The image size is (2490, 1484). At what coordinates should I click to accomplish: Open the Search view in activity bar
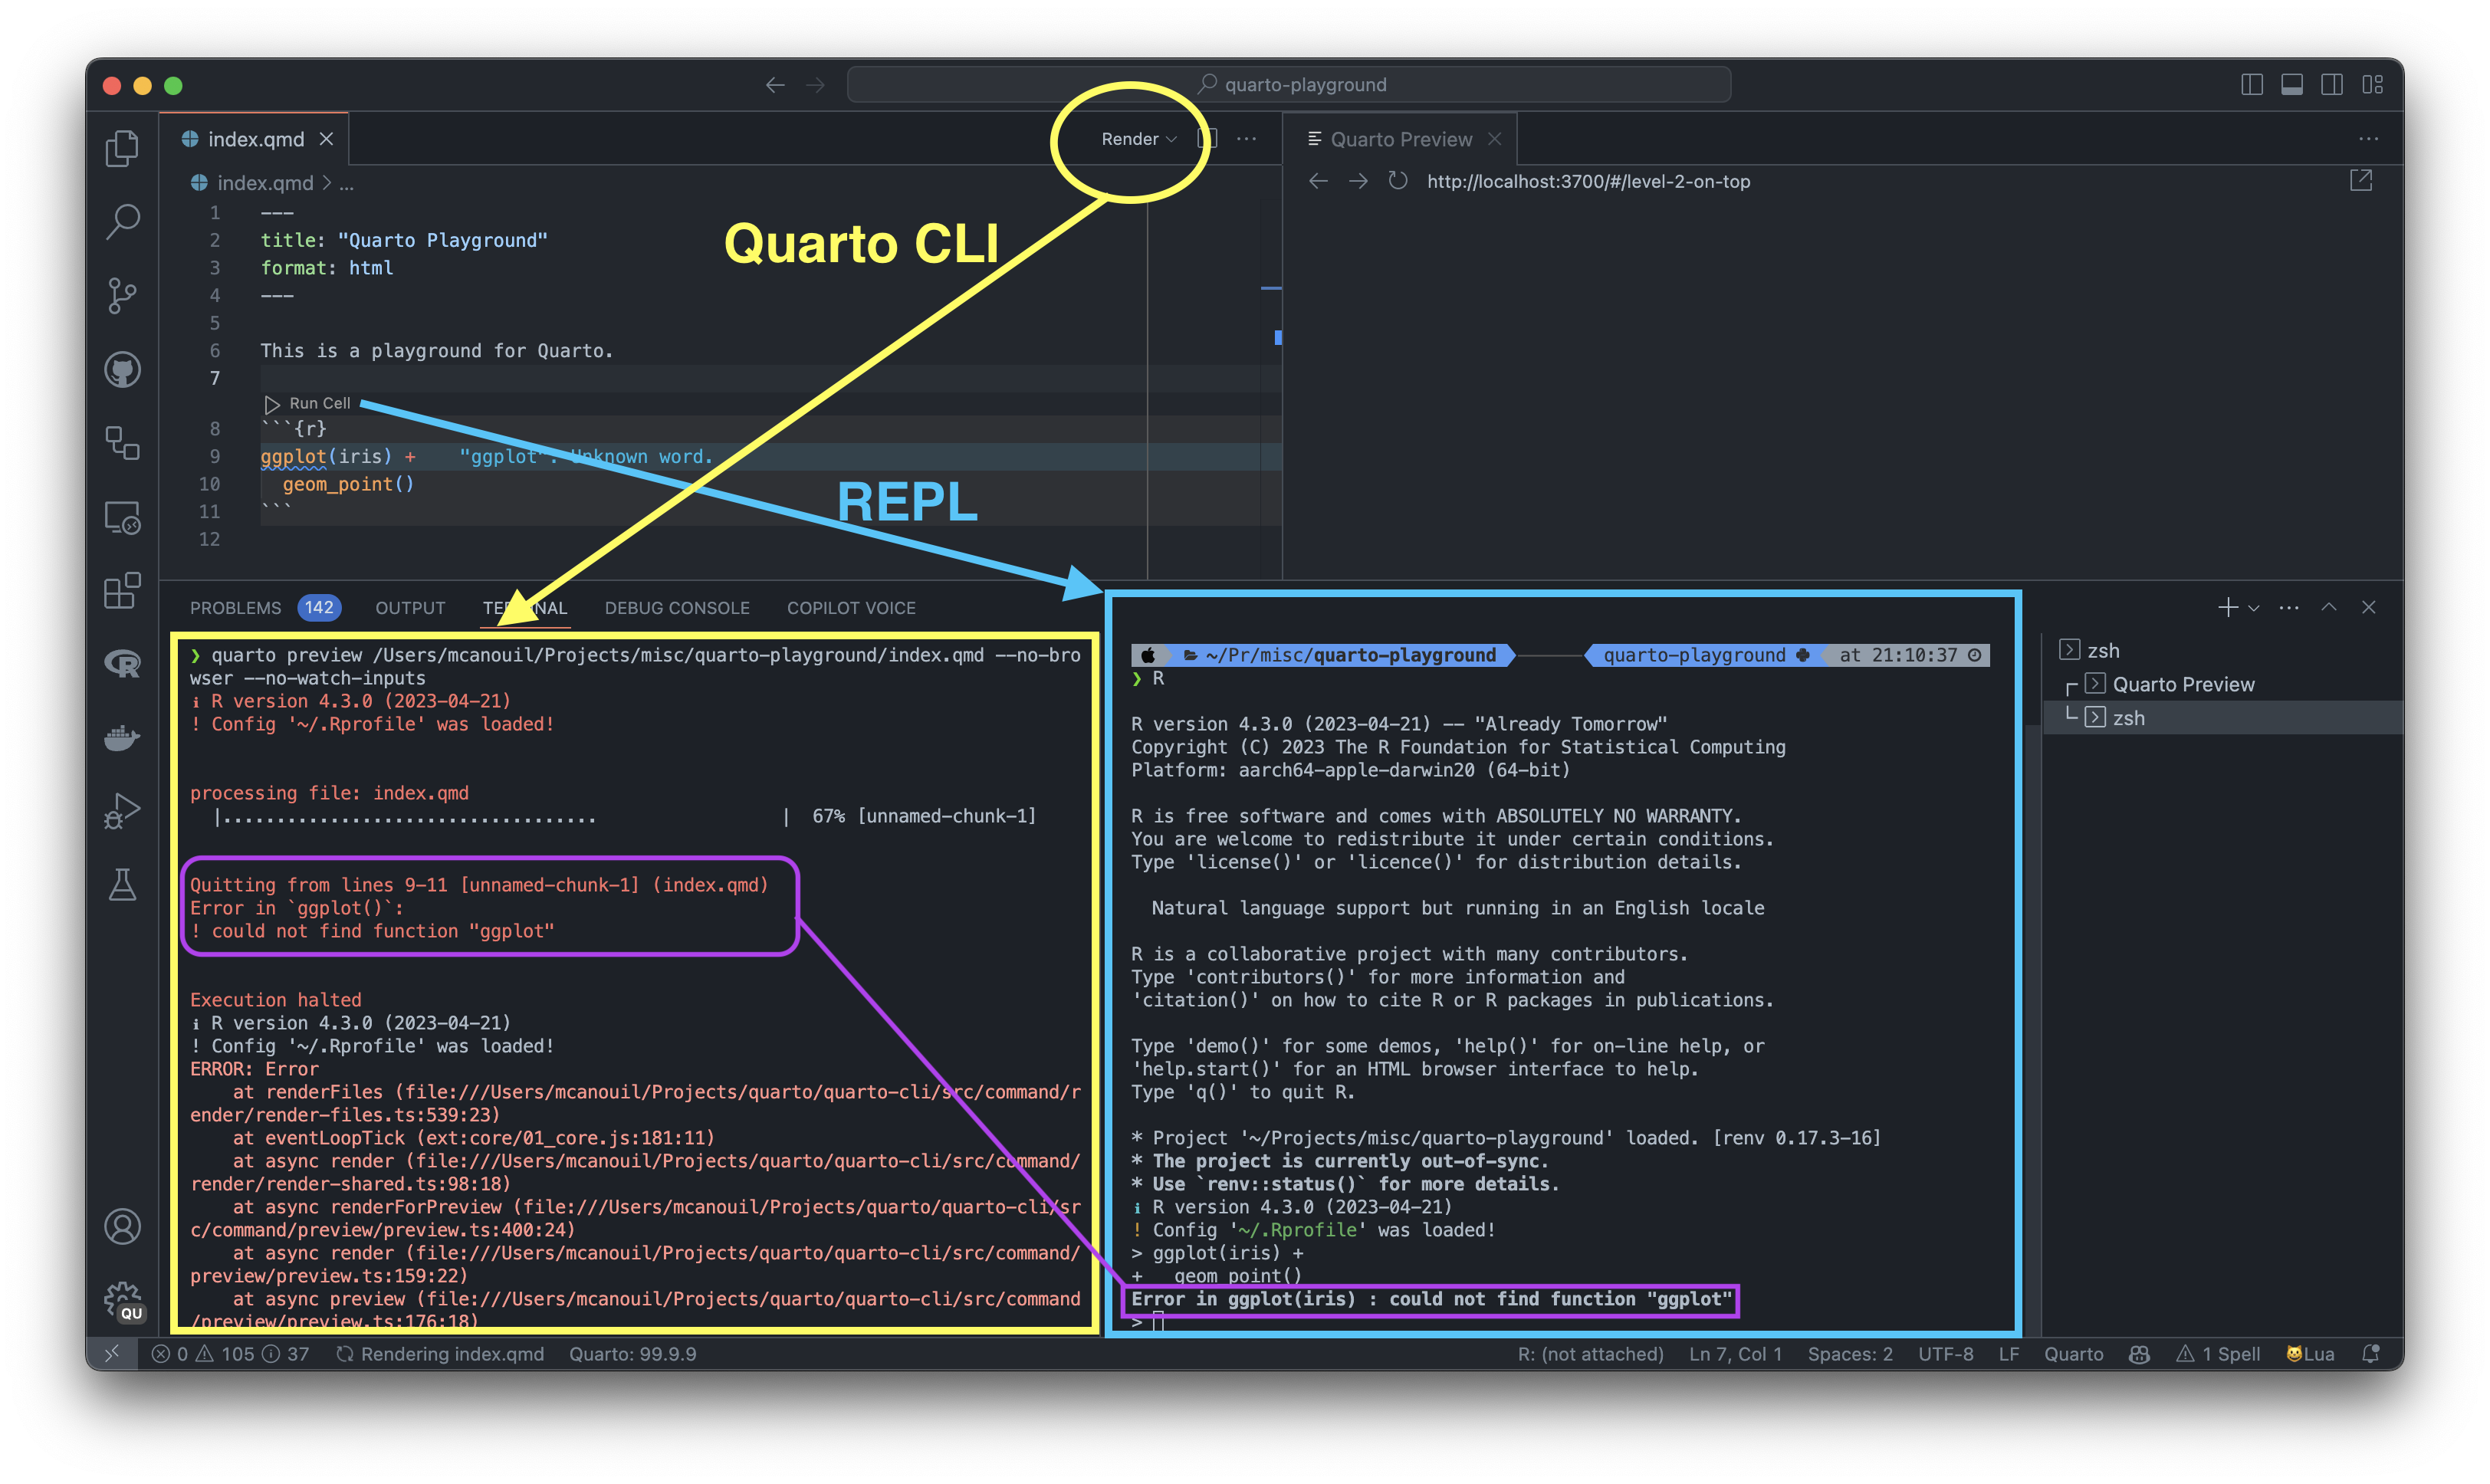tap(122, 222)
